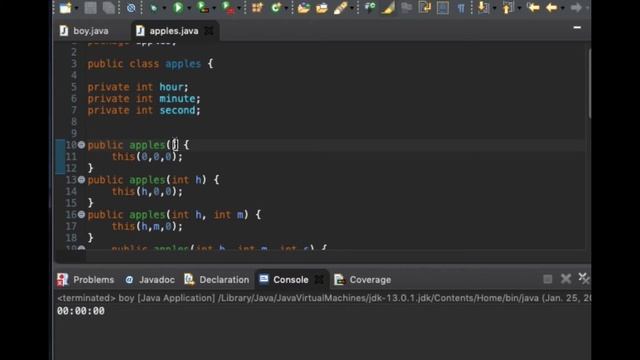Click the New Java Class icon
This screenshot has width=640, height=360.
point(276,7)
